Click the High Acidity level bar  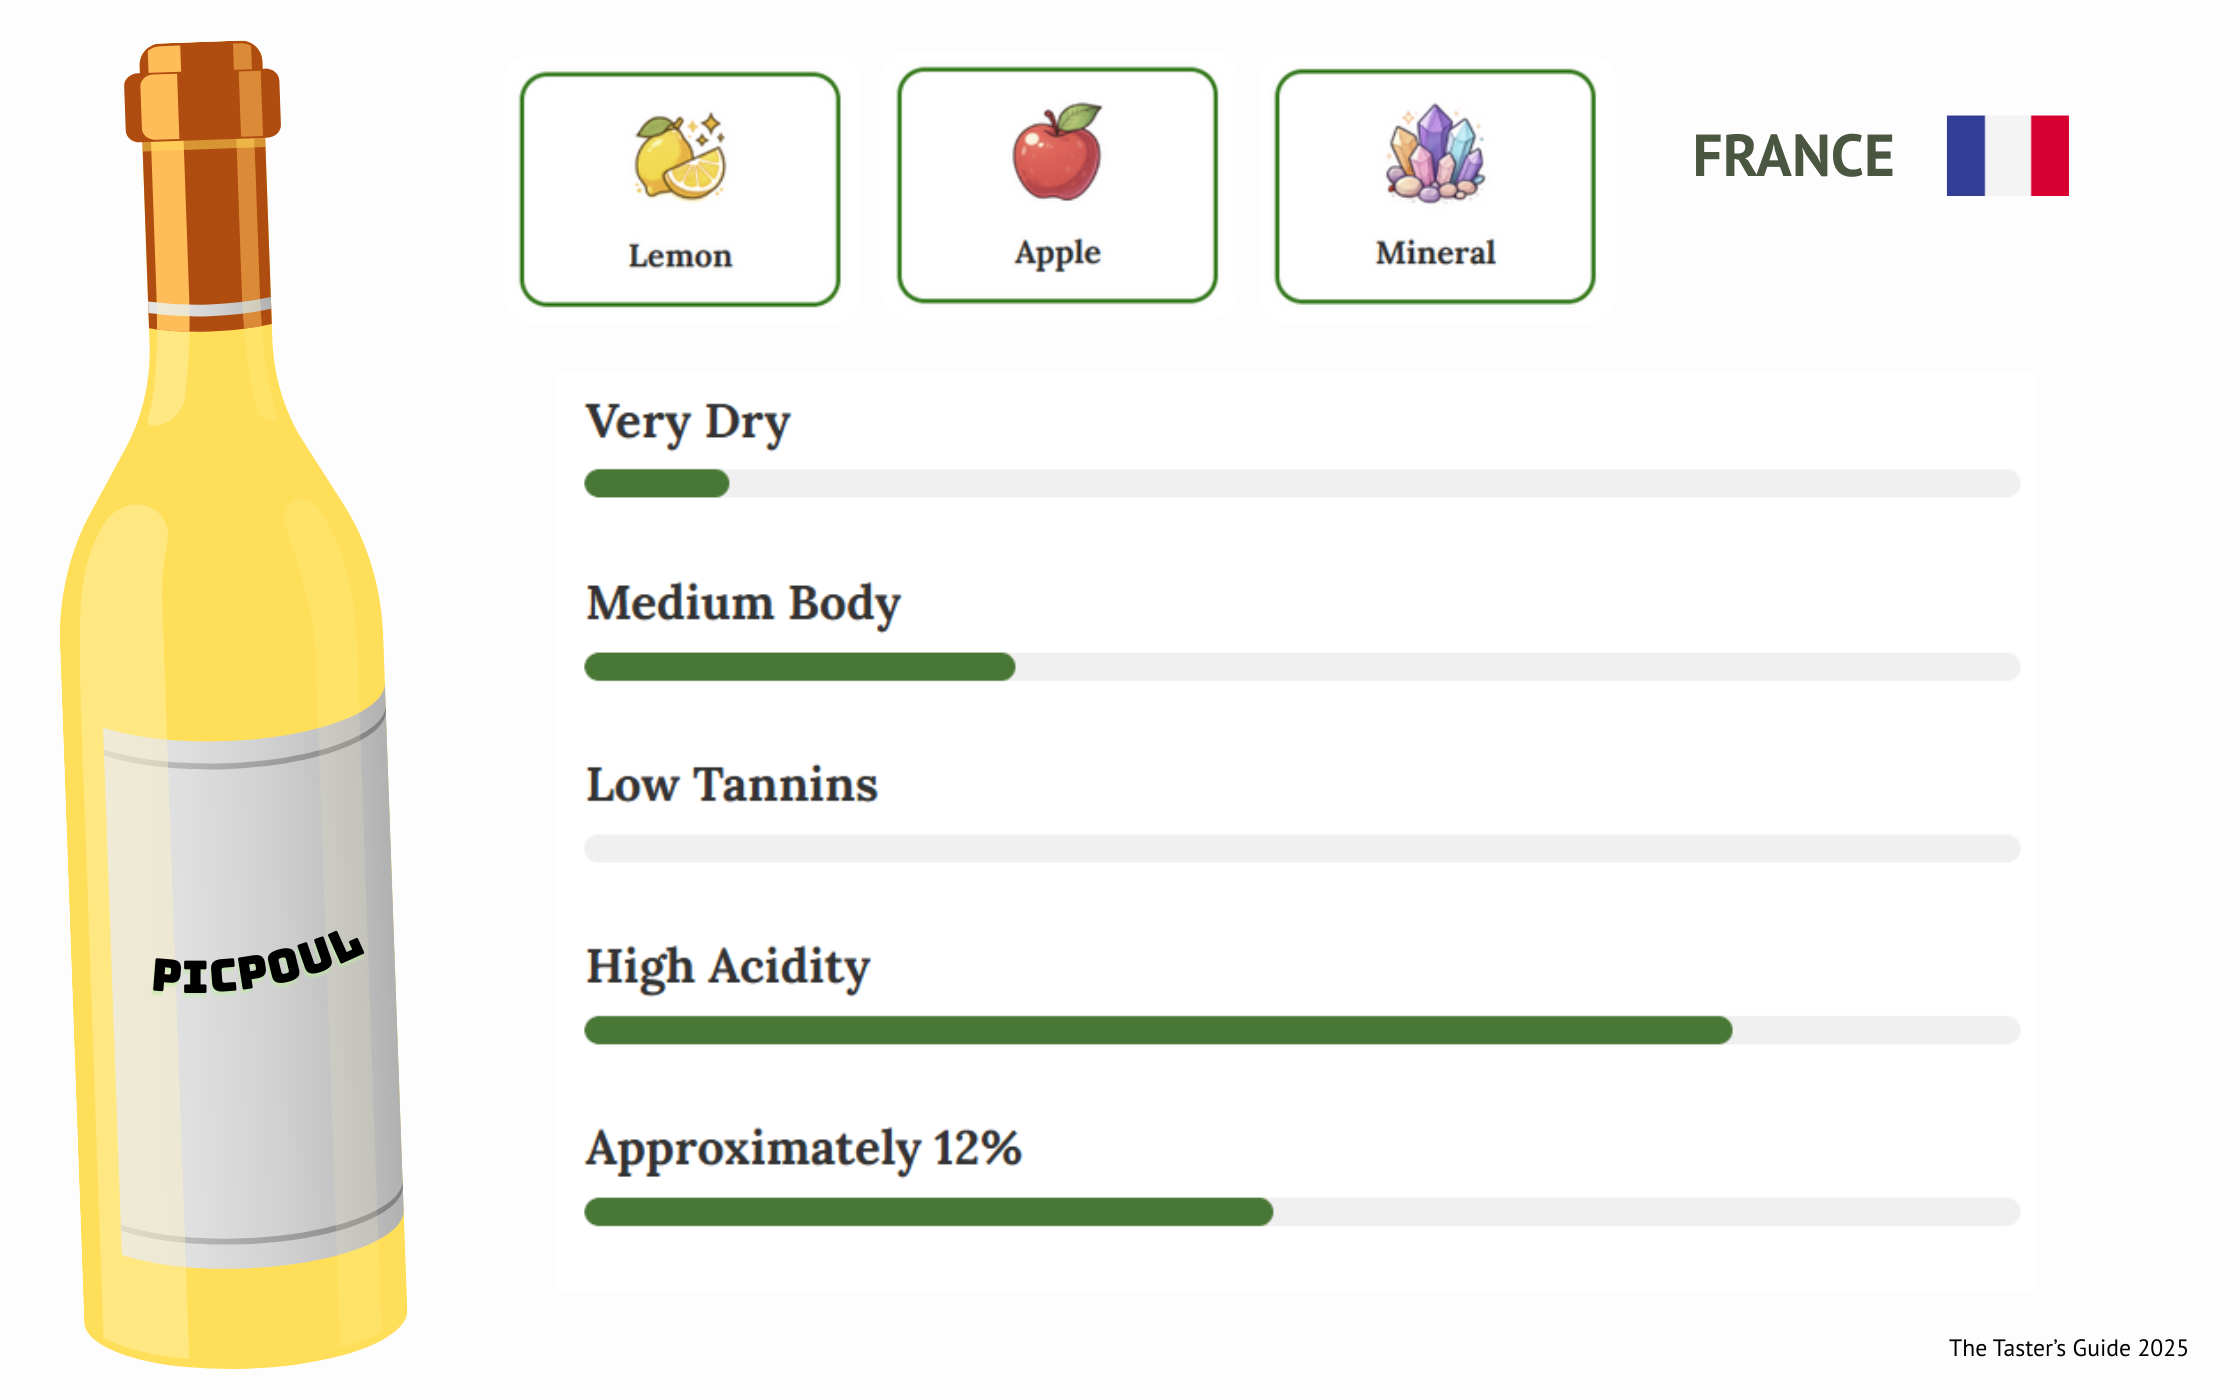click(x=1301, y=1030)
